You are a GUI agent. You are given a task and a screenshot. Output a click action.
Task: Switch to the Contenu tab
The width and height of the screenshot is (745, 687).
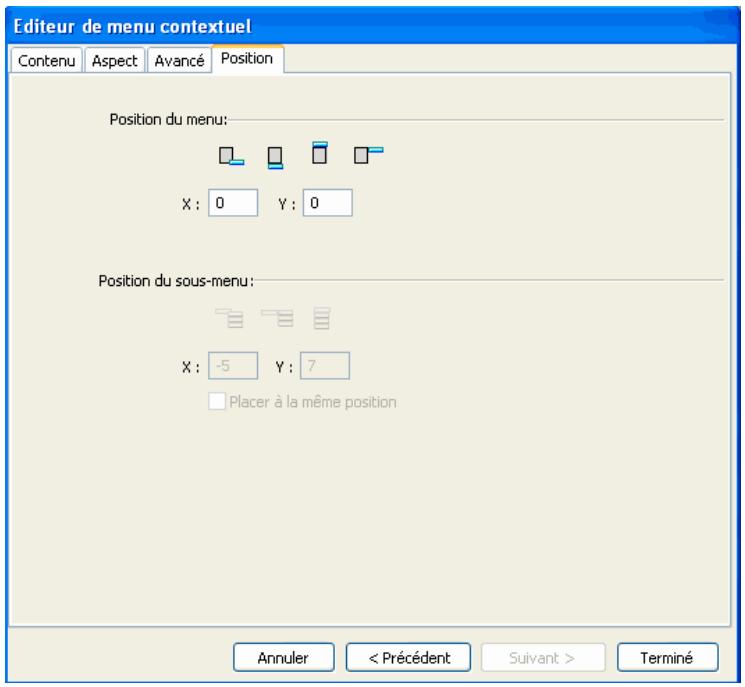[47, 60]
